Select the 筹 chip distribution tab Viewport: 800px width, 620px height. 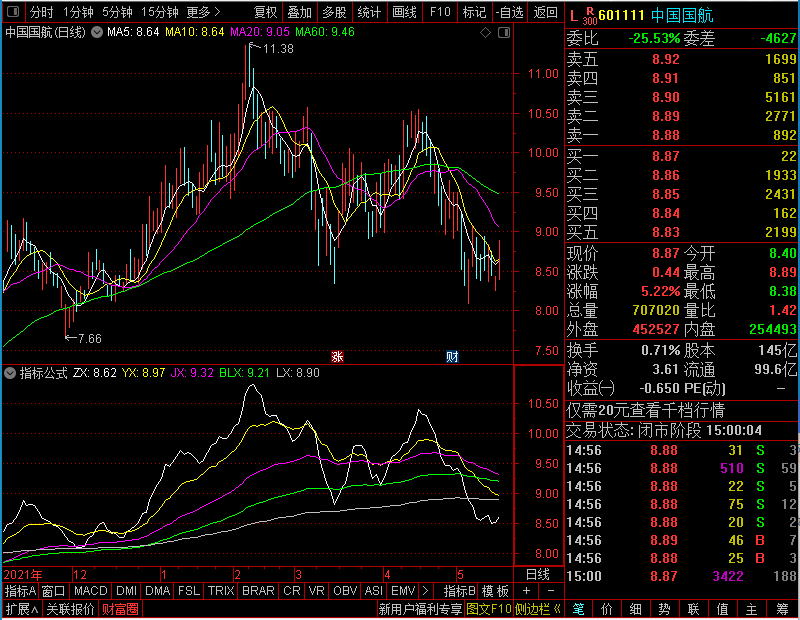click(x=782, y=609)
